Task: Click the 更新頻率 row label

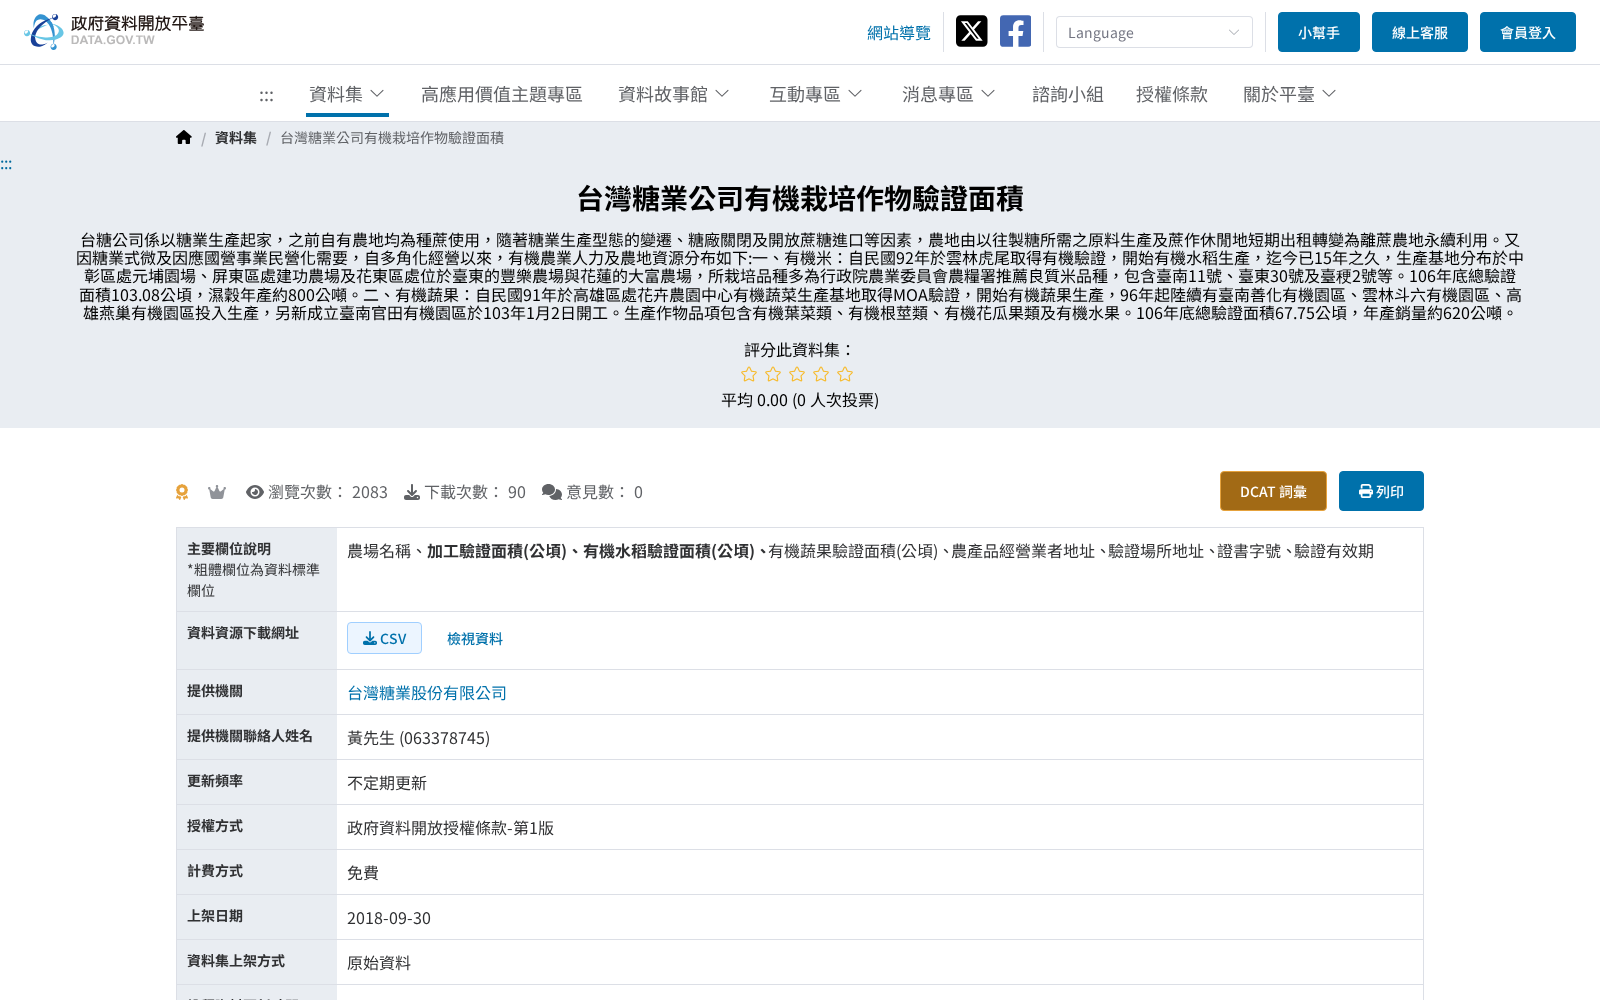Action: coord(215,781)
